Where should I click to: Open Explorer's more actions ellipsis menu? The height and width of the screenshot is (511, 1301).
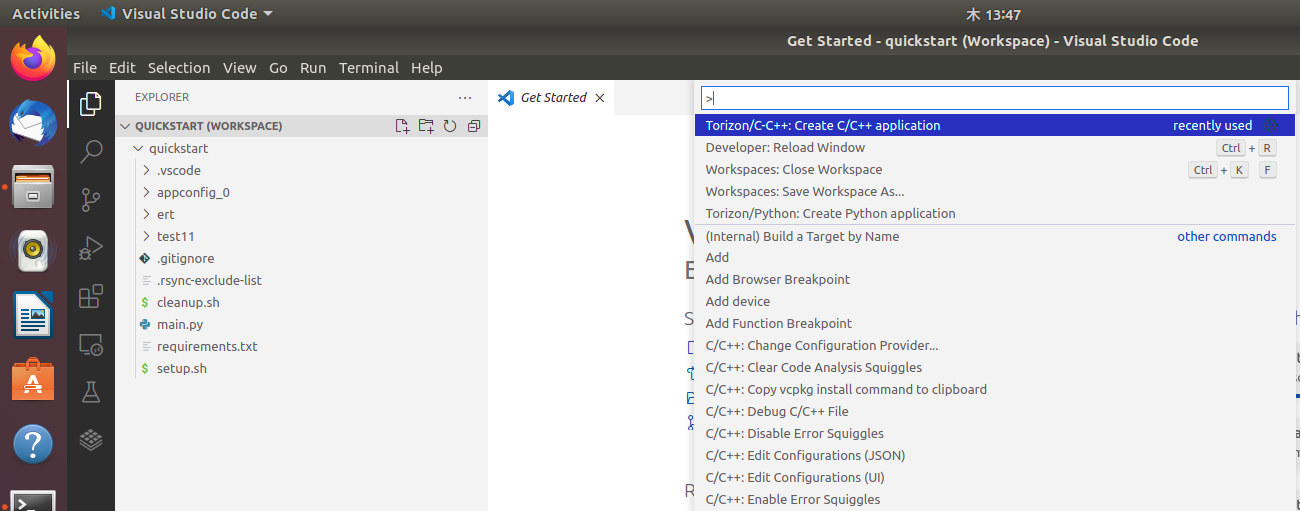[464, 97]
